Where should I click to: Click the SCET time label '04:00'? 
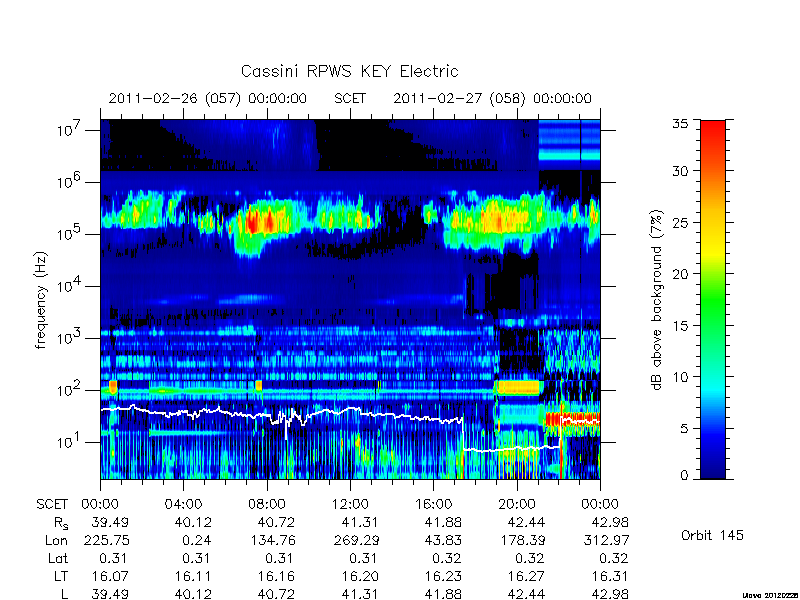183,504
